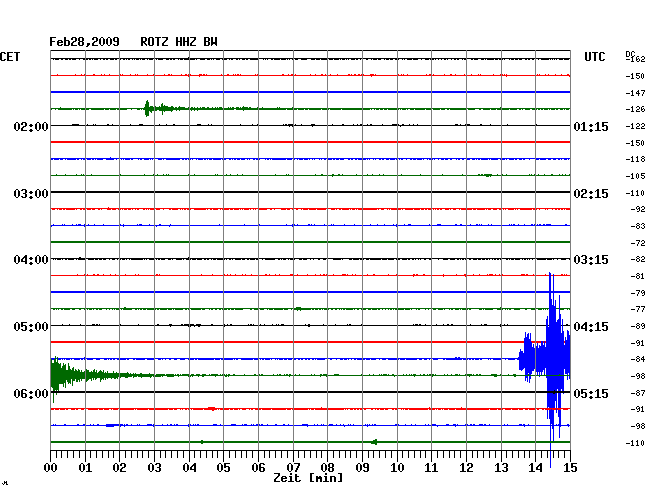Screen dimensions: 650x494
Task: Select DC offset value -84
Action: click(x=638, y=359)
